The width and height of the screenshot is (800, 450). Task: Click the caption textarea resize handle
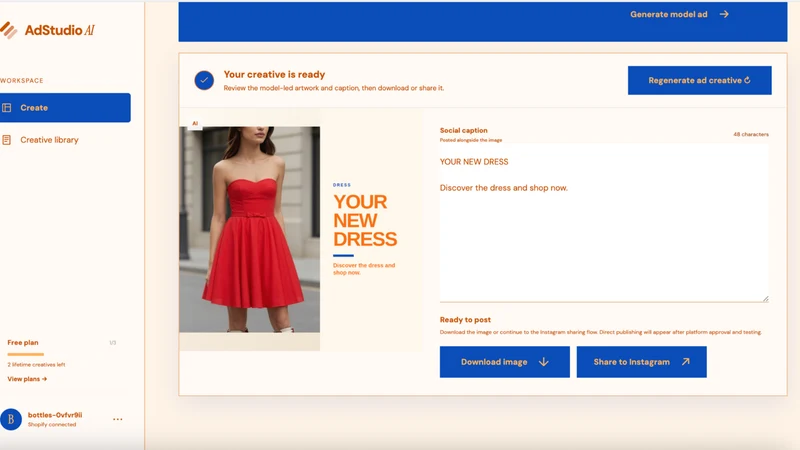765,298
